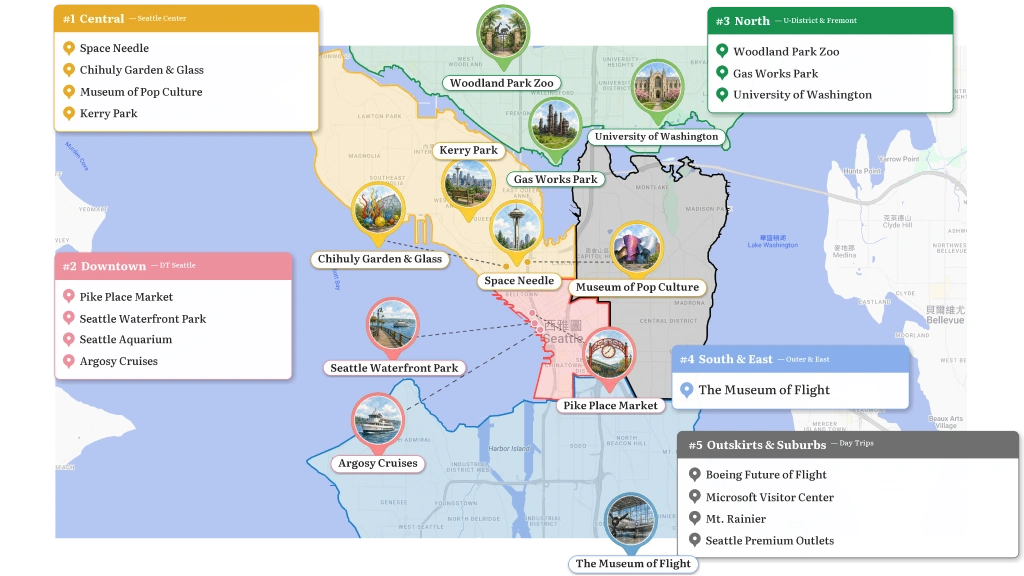Click the gray pin icon next to Mt. Rainier
Viewport: 1024px width, 576px height.
pos(695,518)
